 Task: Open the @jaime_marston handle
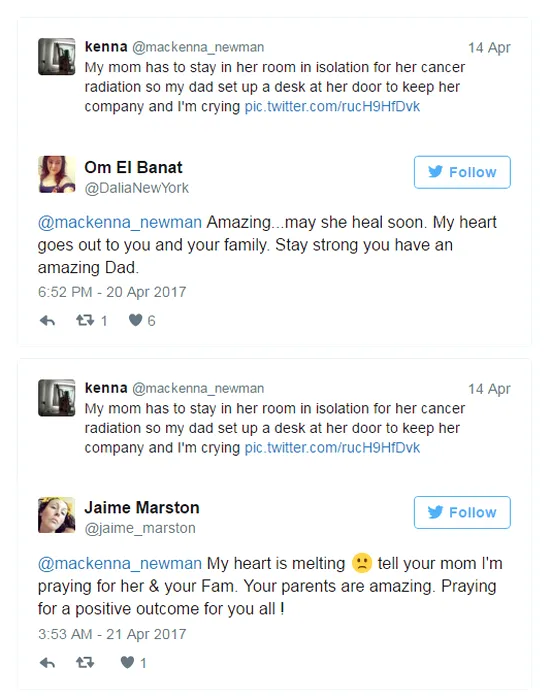(140, 528)
